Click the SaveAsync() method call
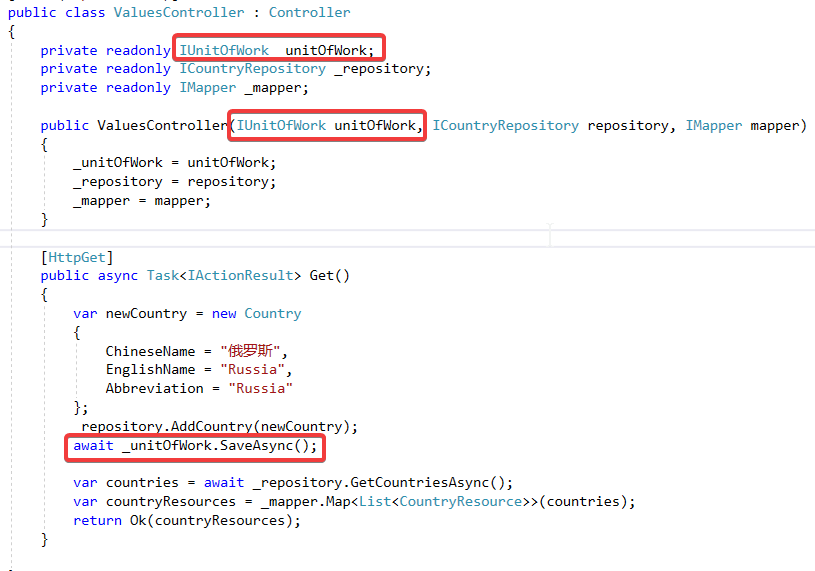The image size is (815, 571). pyautogui.click(x=265, y=446)
